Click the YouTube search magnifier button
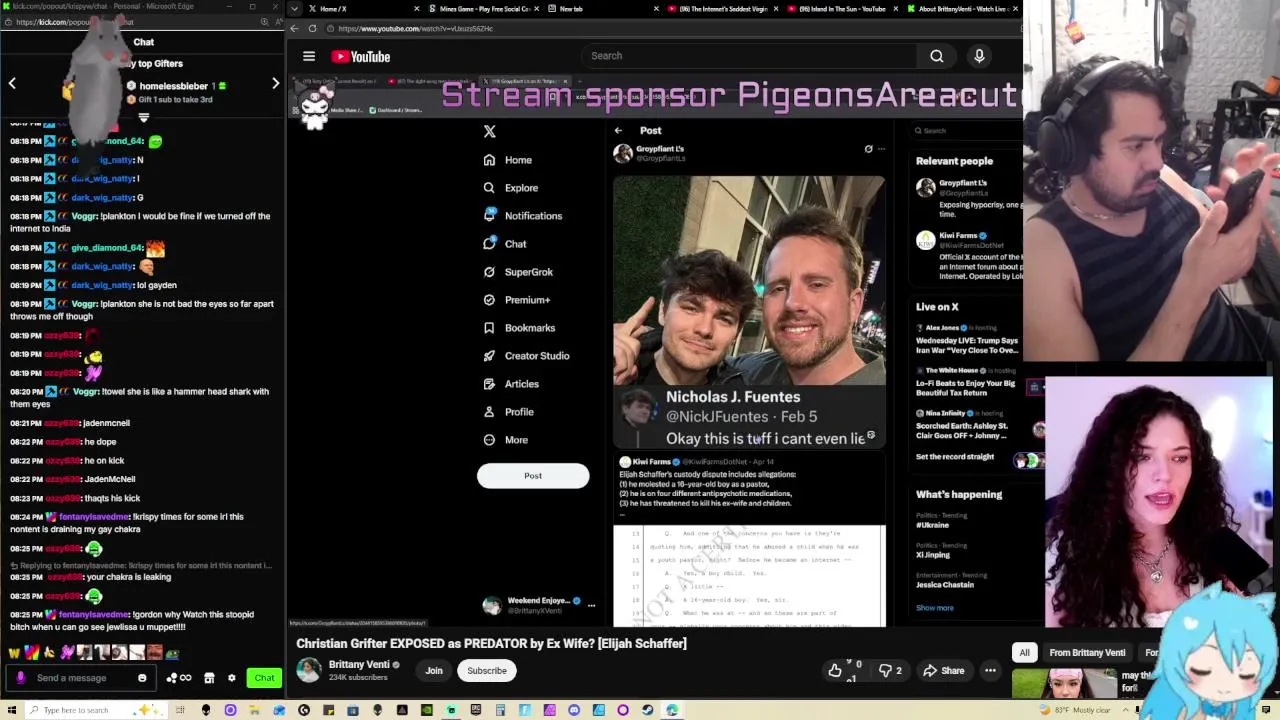 (937, 56)
